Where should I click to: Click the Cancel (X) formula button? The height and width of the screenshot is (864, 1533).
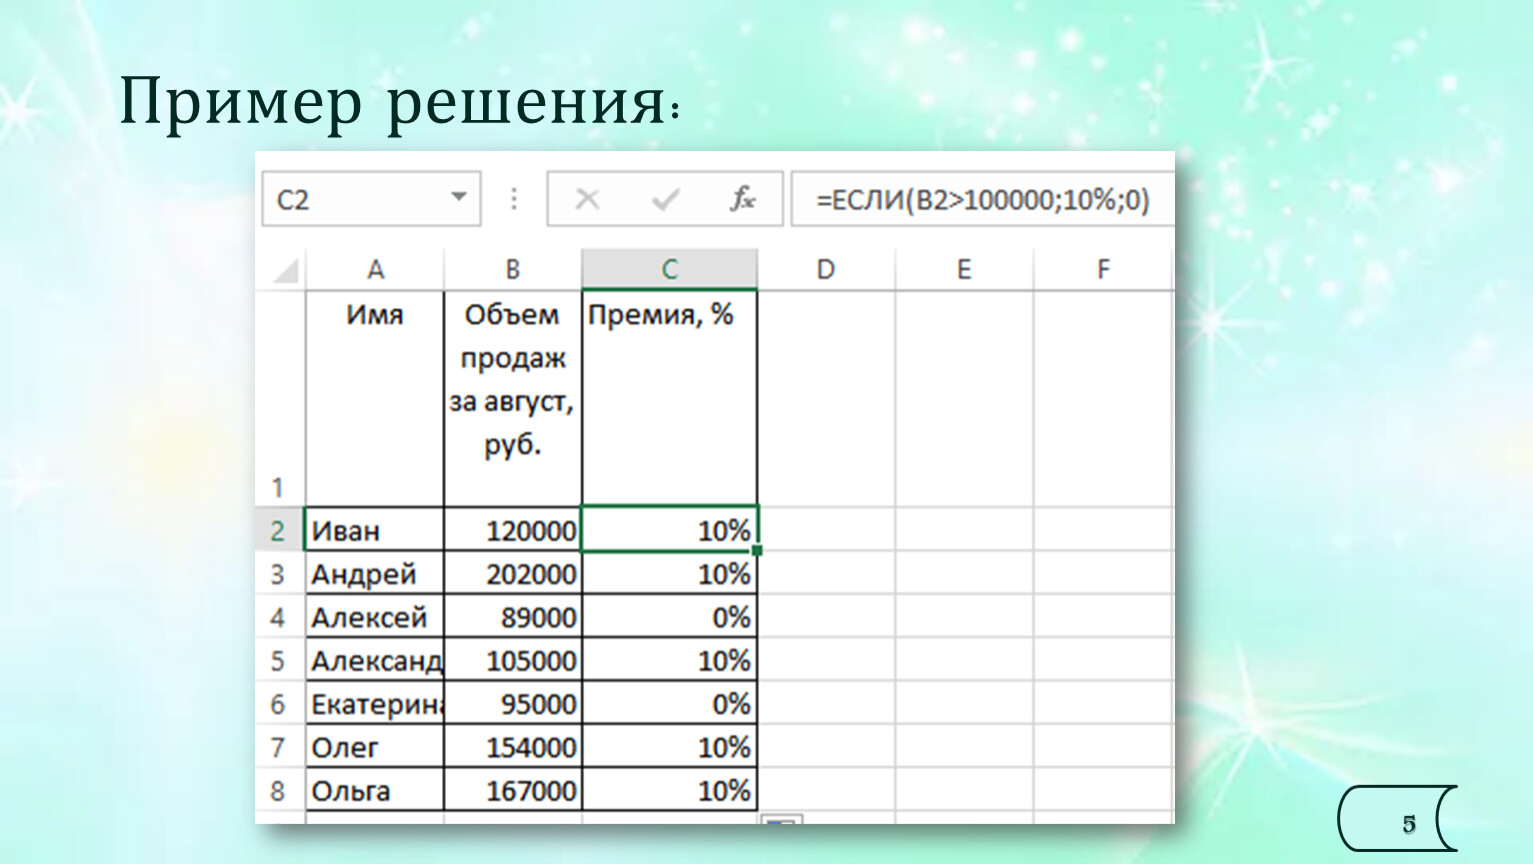click(x=587, y=199)
